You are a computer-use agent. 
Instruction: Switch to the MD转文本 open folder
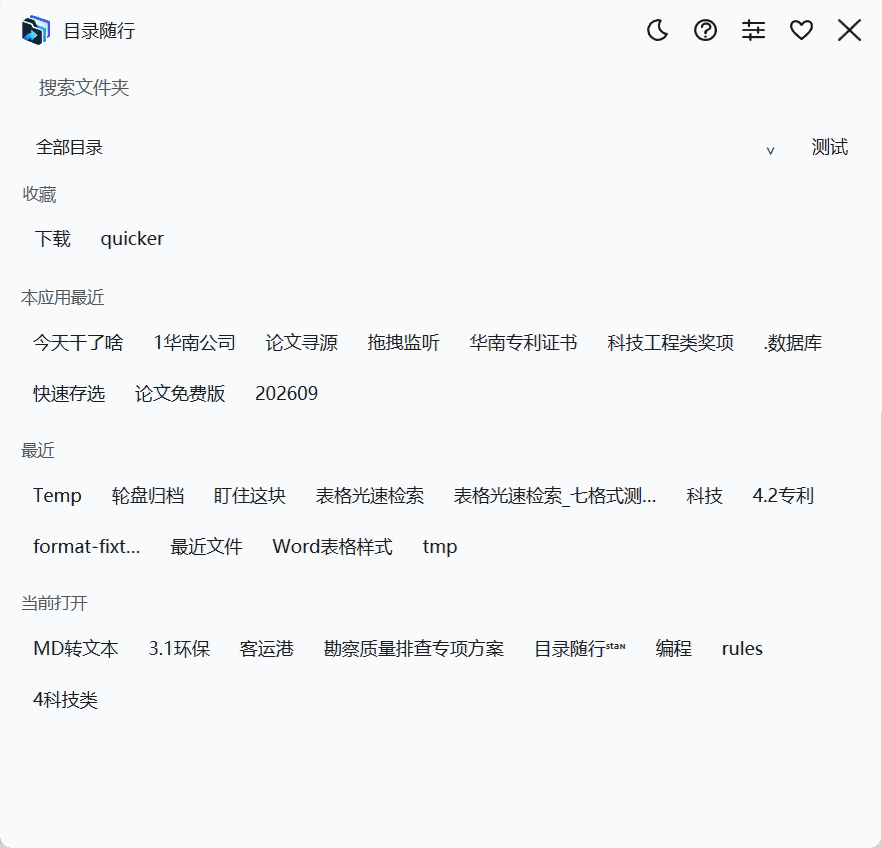coord(76,649)
